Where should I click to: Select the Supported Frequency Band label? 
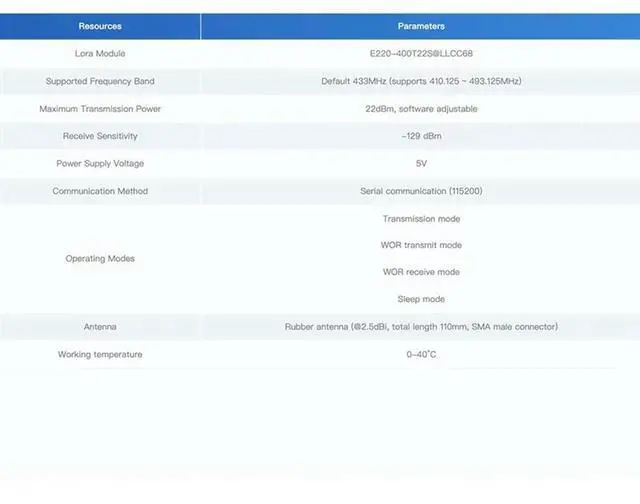pos(100,81)
